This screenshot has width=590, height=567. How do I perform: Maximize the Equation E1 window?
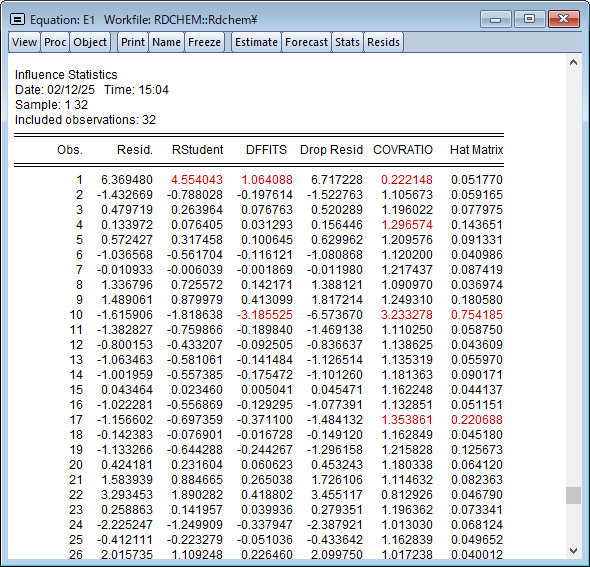point(529,19)
